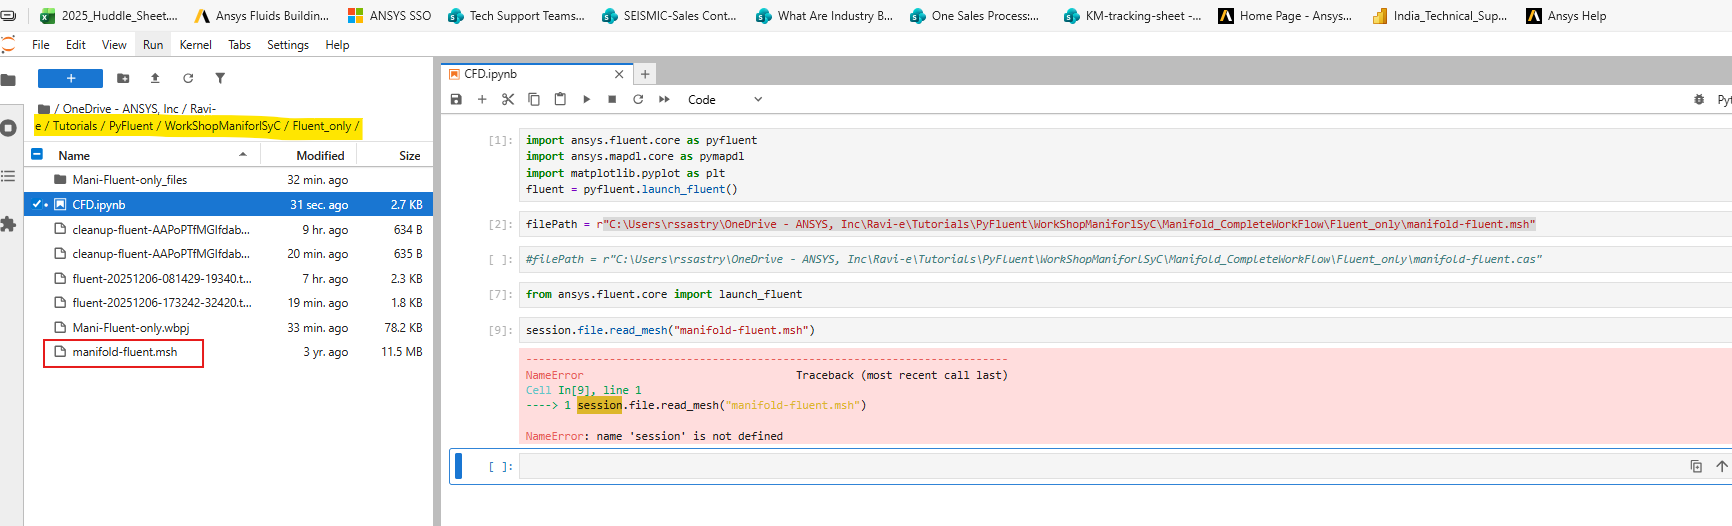Open the Settings menu

288,45
